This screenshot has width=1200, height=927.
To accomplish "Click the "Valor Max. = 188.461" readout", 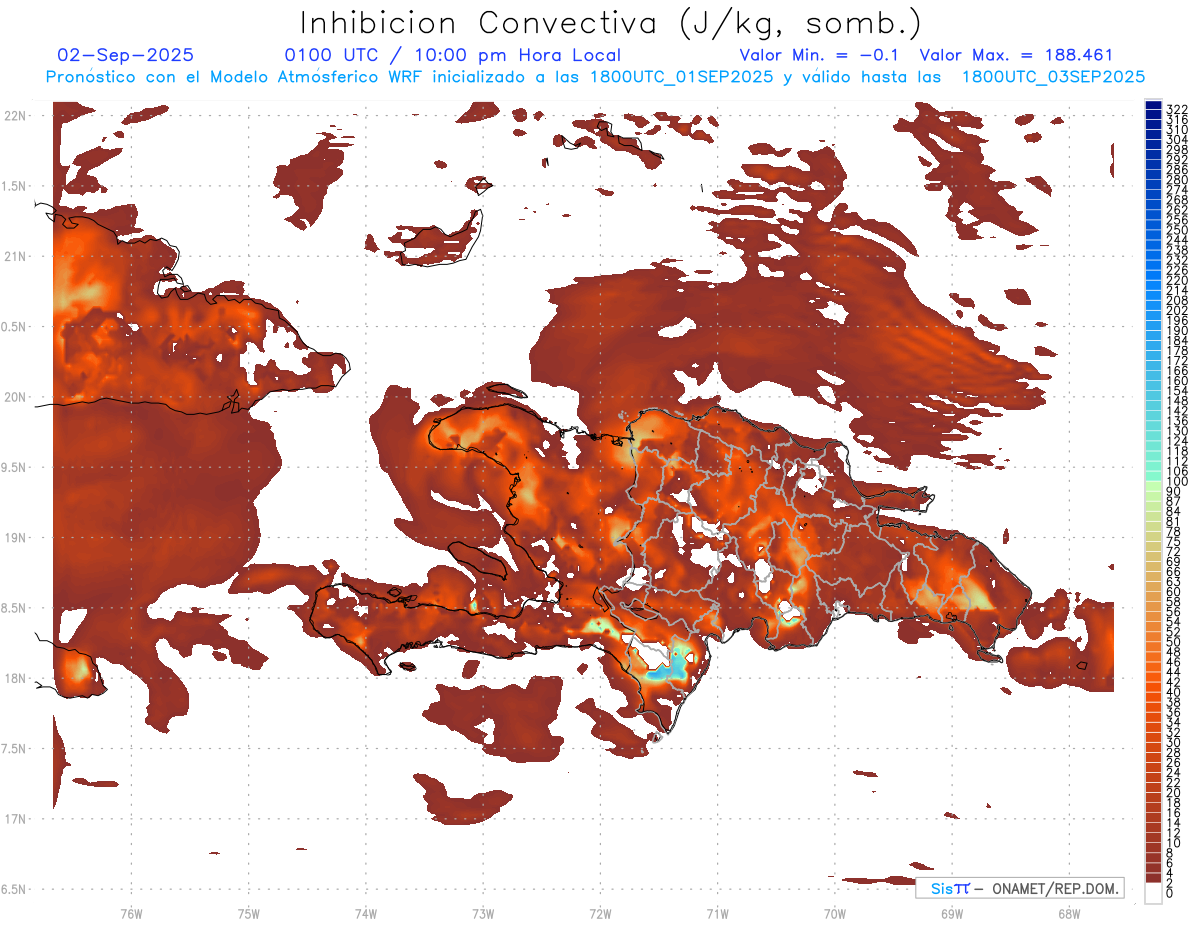I will tap(1016, 55).
